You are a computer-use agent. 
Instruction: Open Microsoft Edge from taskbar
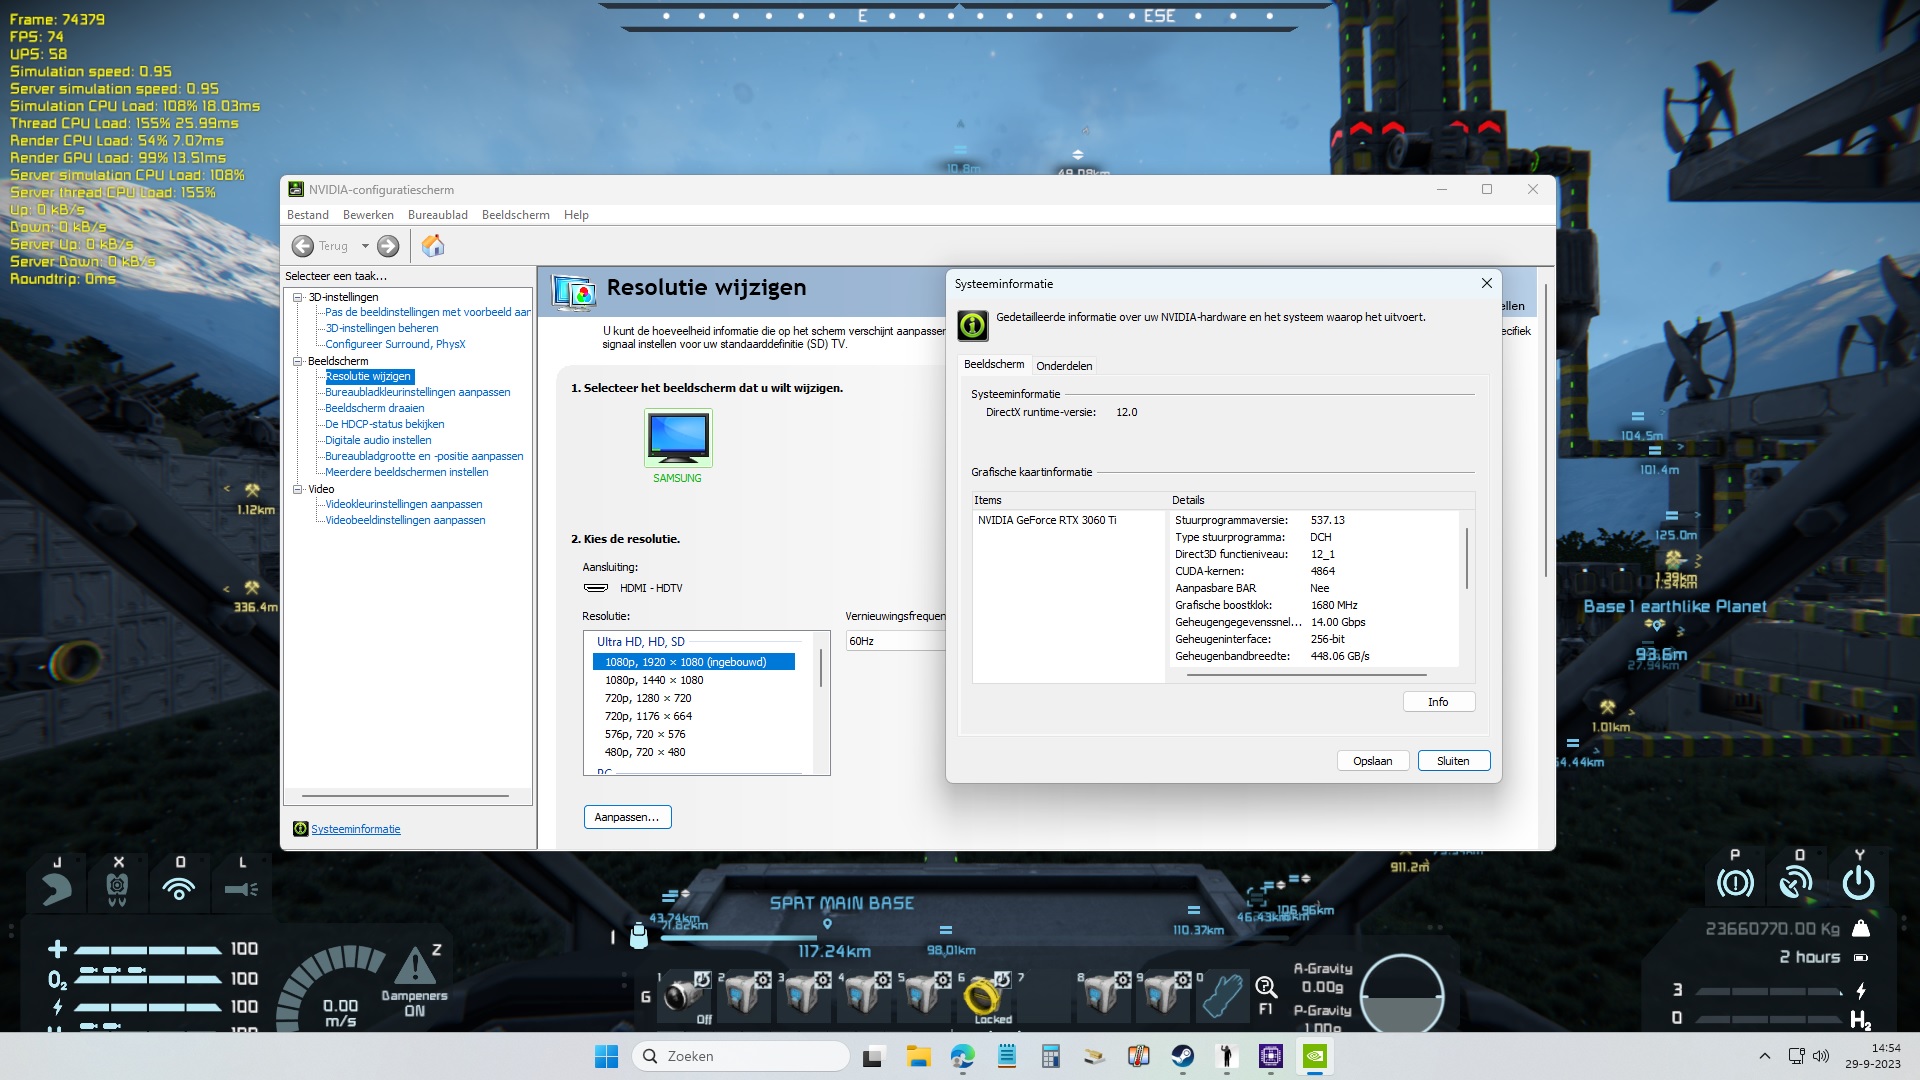[962, 1056]
